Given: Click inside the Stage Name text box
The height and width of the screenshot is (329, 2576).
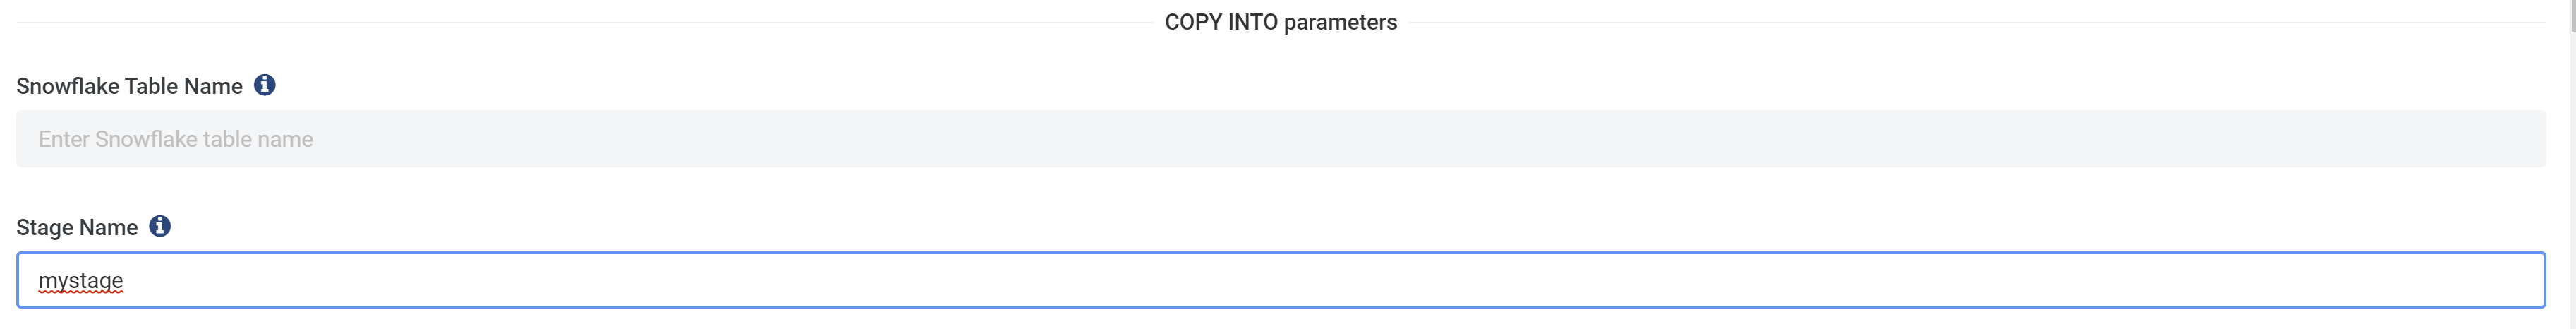Looking at the screenshot, I should [1280, 280].
